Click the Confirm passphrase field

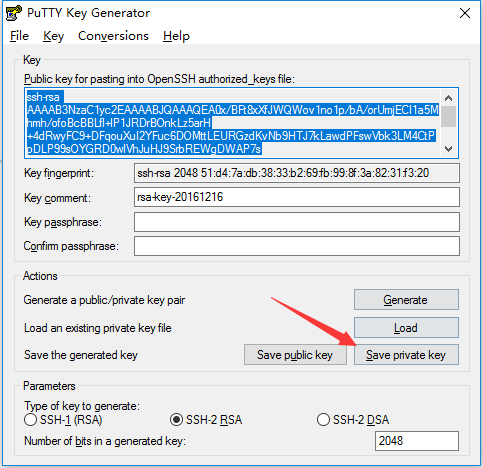297,246
